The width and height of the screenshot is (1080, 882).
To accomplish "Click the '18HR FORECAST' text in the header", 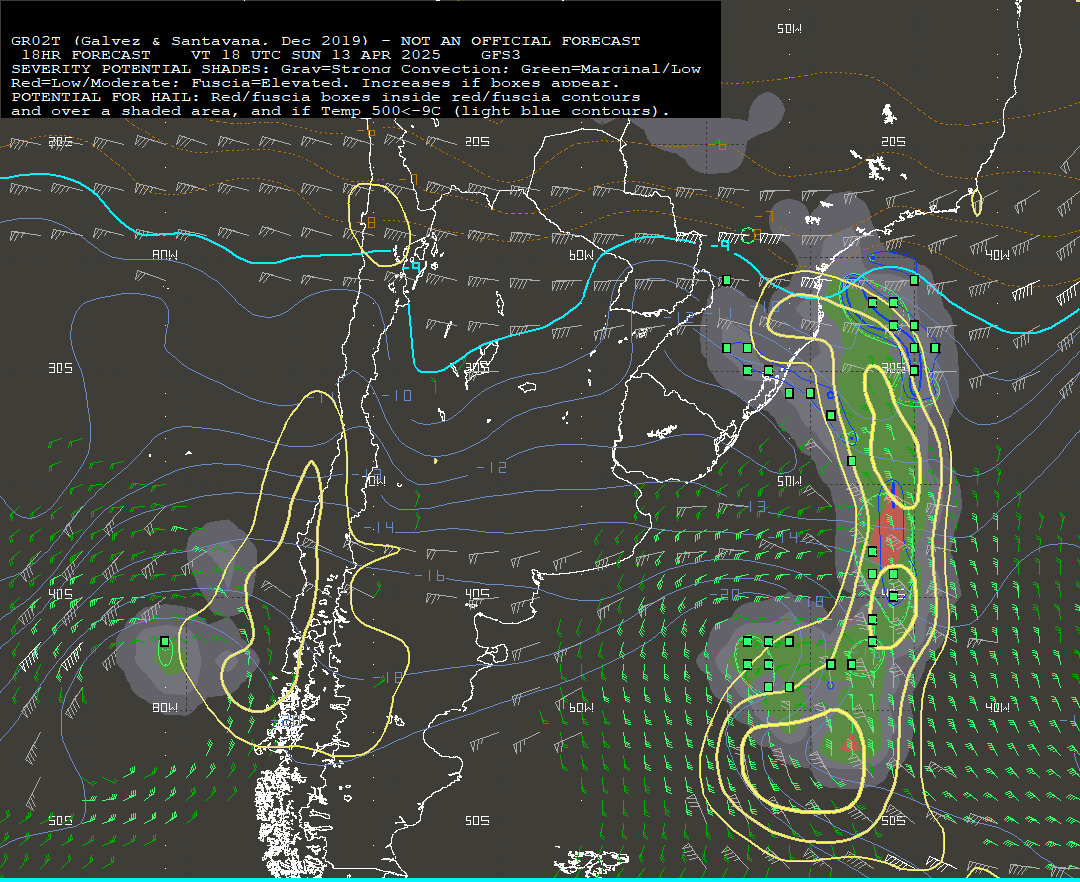I will pyautogui.click(x=86, y=54).
